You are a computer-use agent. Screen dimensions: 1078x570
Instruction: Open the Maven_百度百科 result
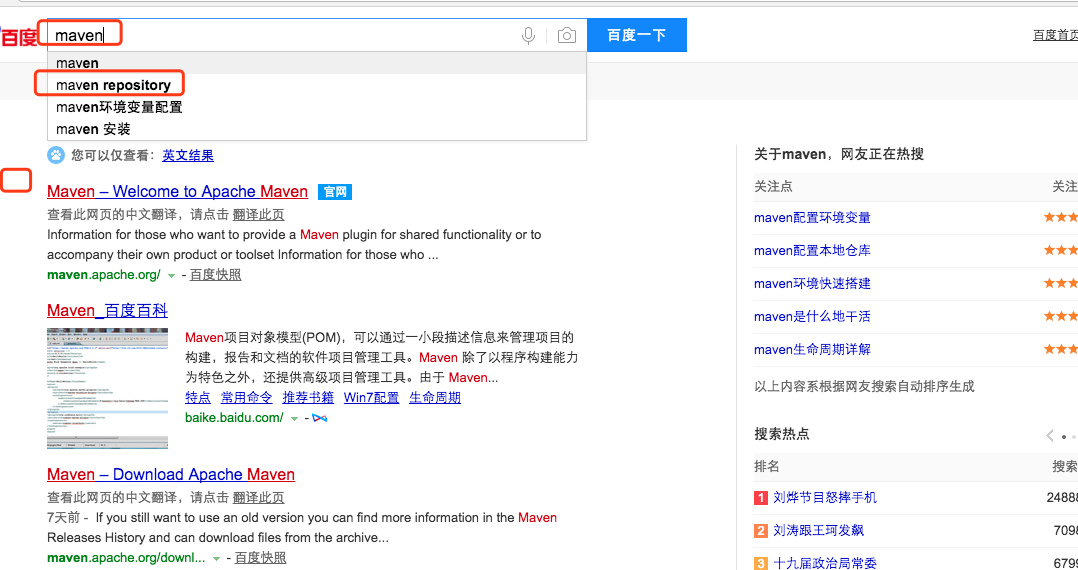107,311
